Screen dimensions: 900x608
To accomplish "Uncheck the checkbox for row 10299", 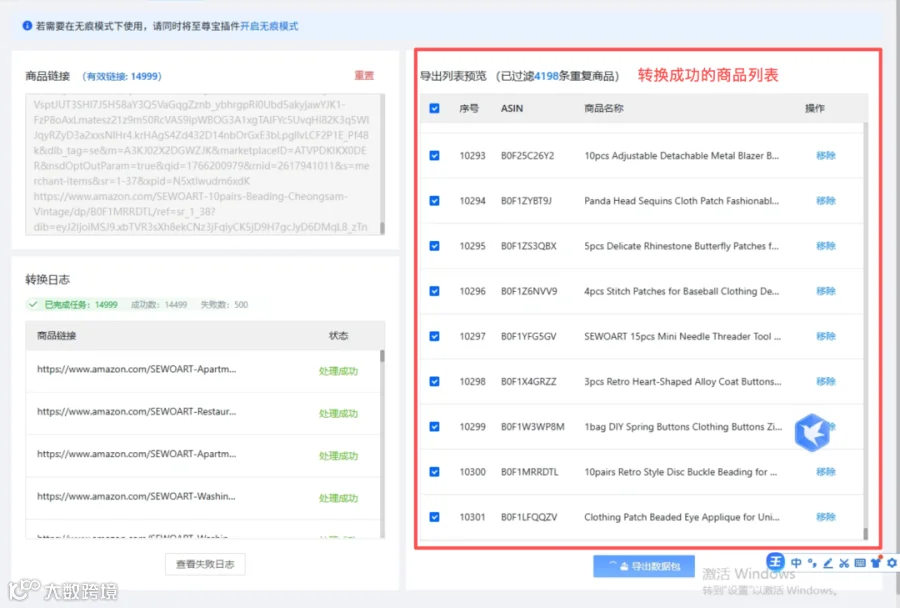I will [x=435, y=427].
